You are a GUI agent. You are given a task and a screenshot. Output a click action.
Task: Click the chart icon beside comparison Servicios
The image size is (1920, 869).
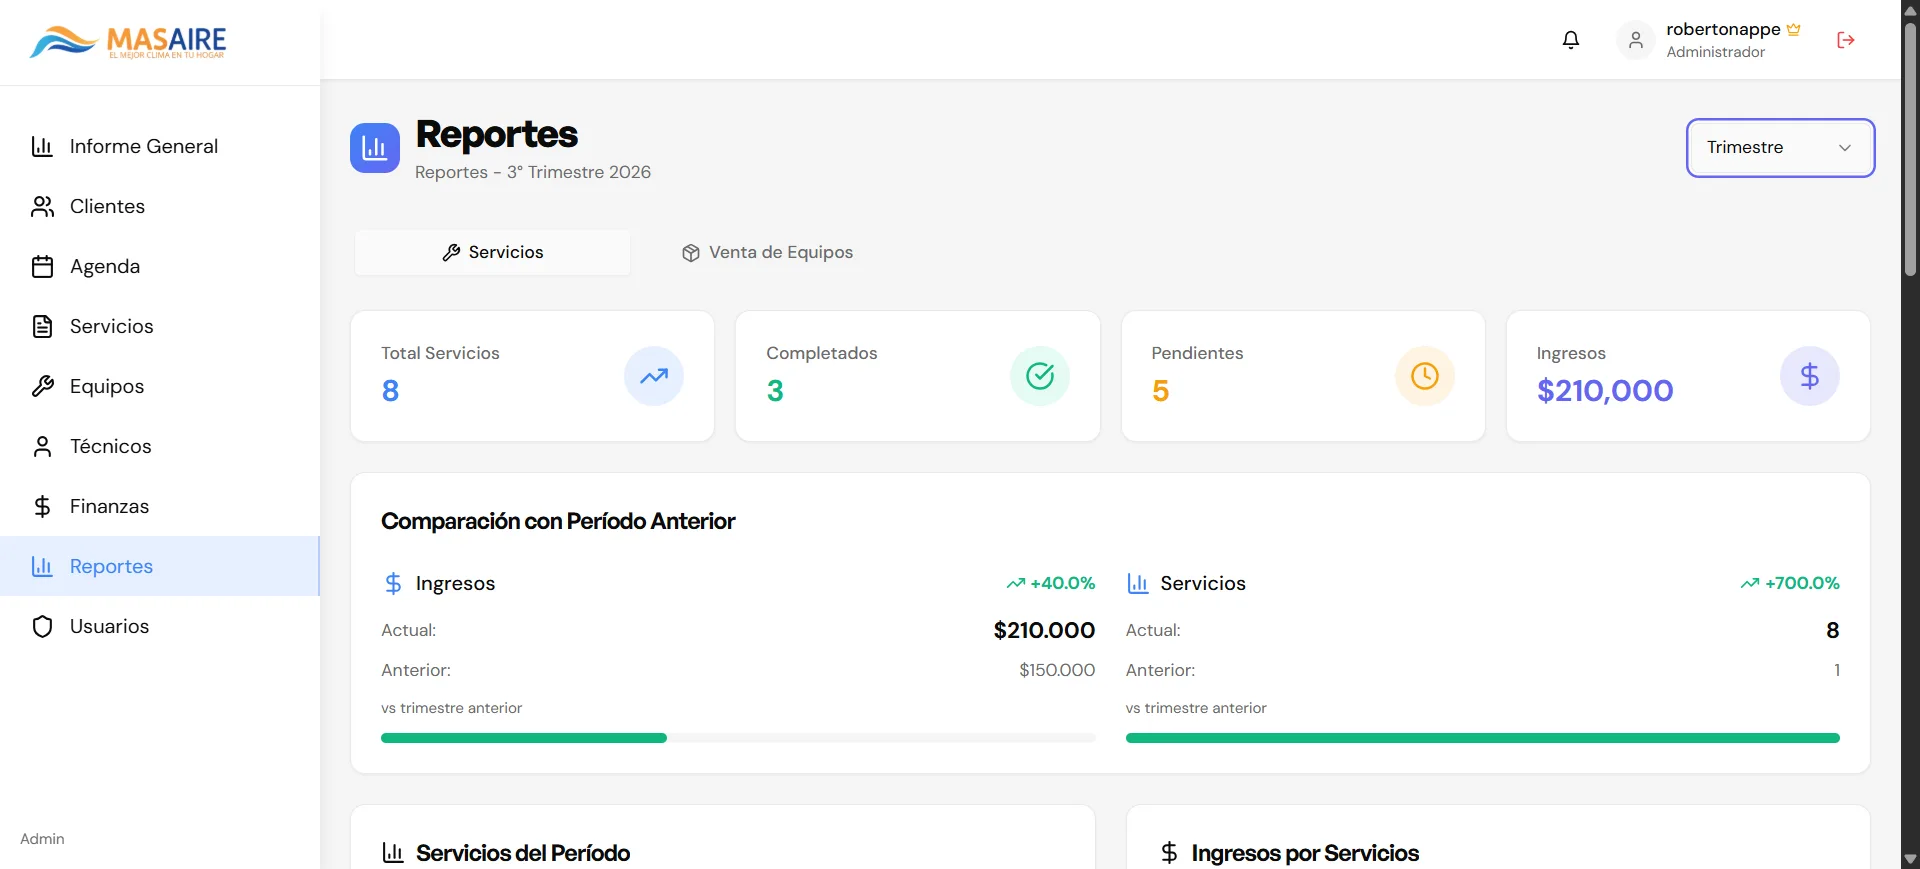[1138, 583]
